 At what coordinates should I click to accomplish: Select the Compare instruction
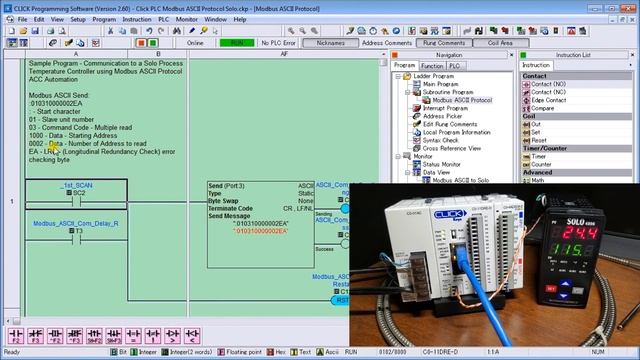[x=542, y=108]
